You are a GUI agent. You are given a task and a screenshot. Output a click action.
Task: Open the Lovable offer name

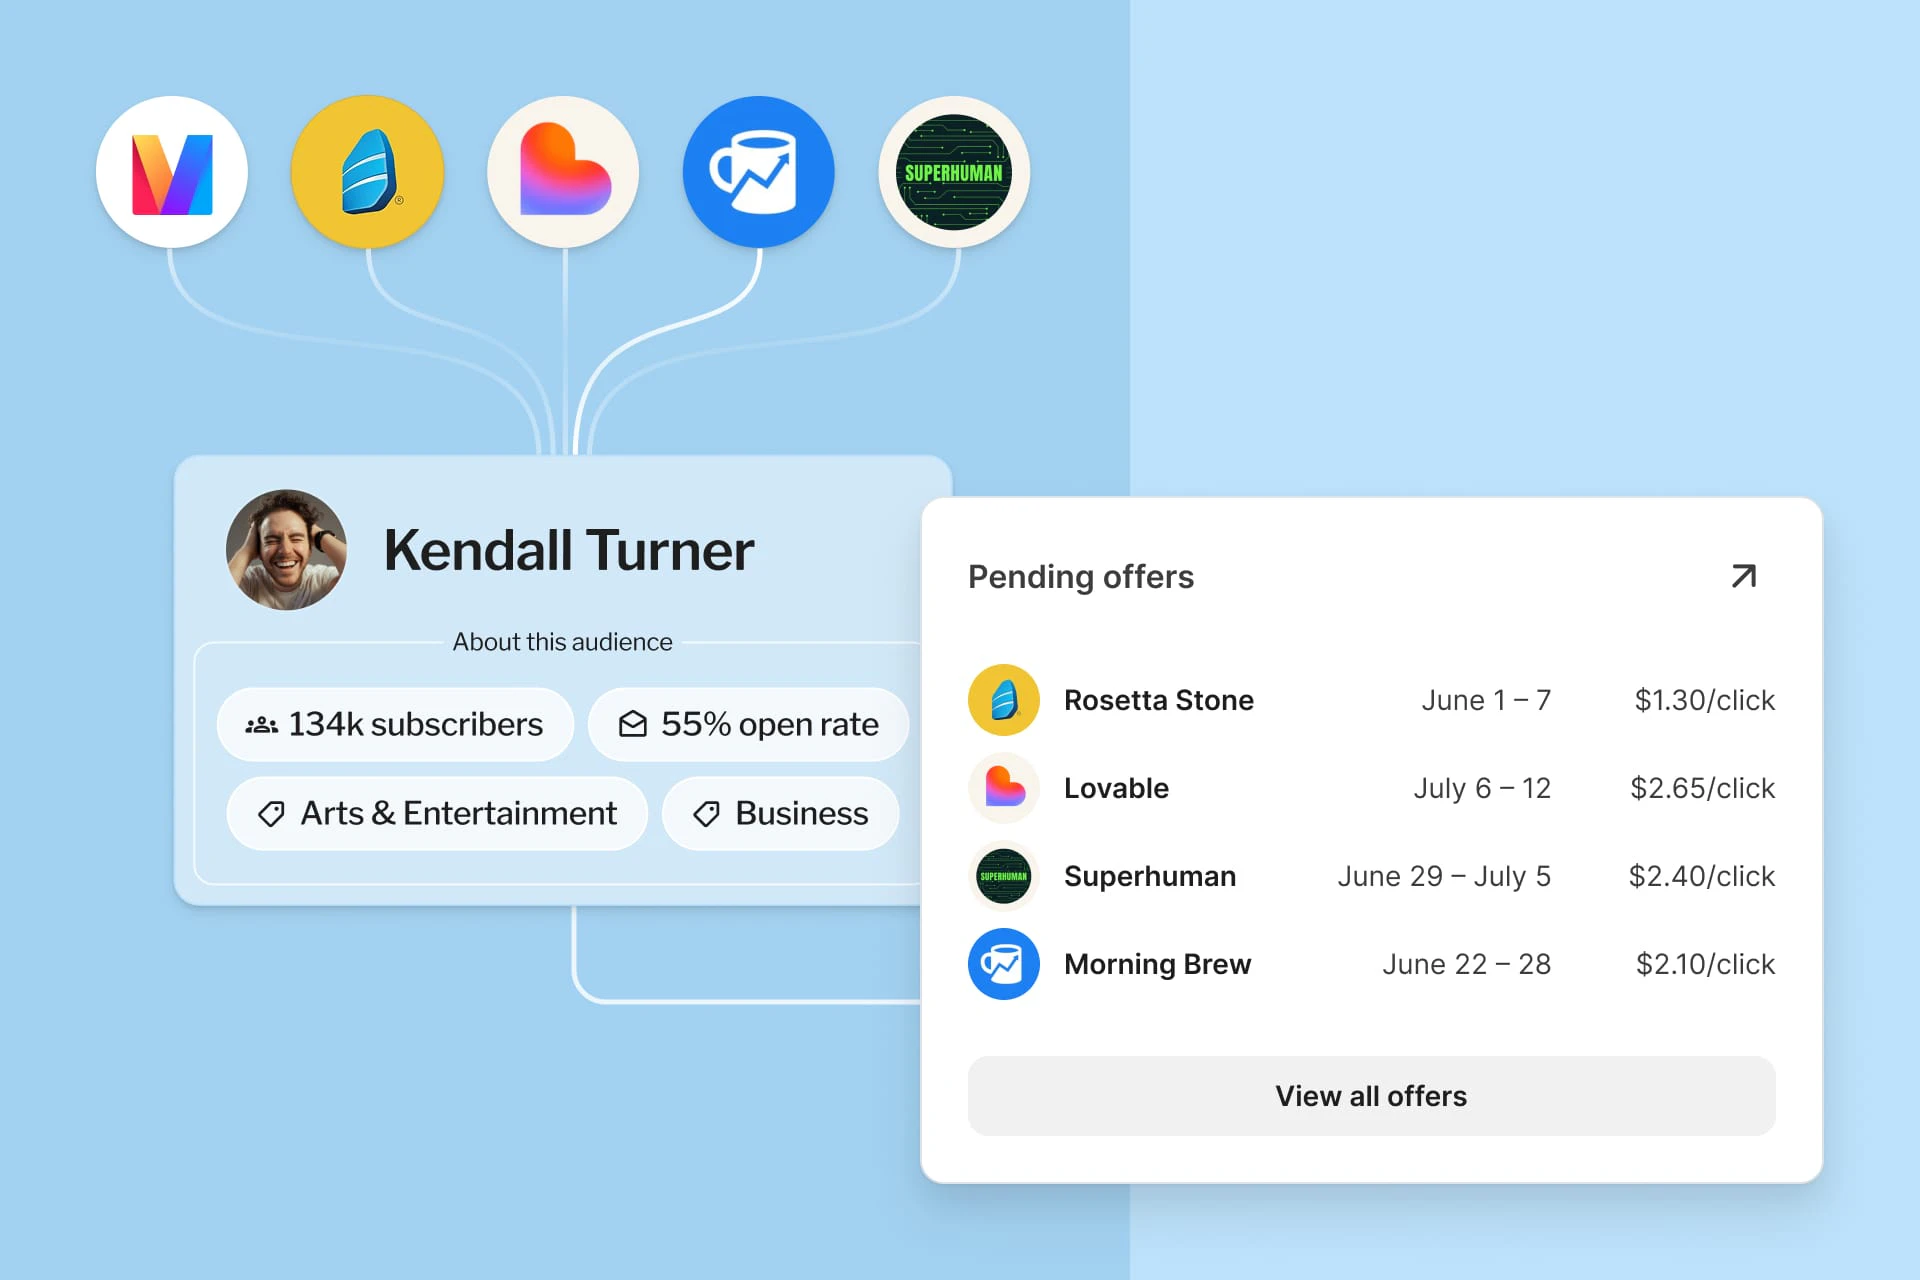click(x=1116, y=788)
